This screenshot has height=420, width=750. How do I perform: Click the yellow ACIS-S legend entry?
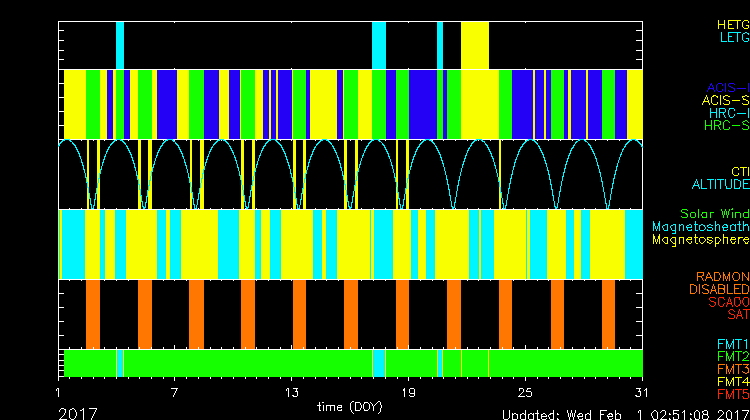coord(725,100)
